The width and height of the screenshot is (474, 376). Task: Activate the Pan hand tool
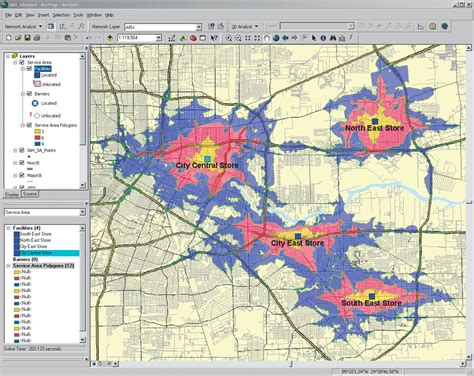[266, 38]
